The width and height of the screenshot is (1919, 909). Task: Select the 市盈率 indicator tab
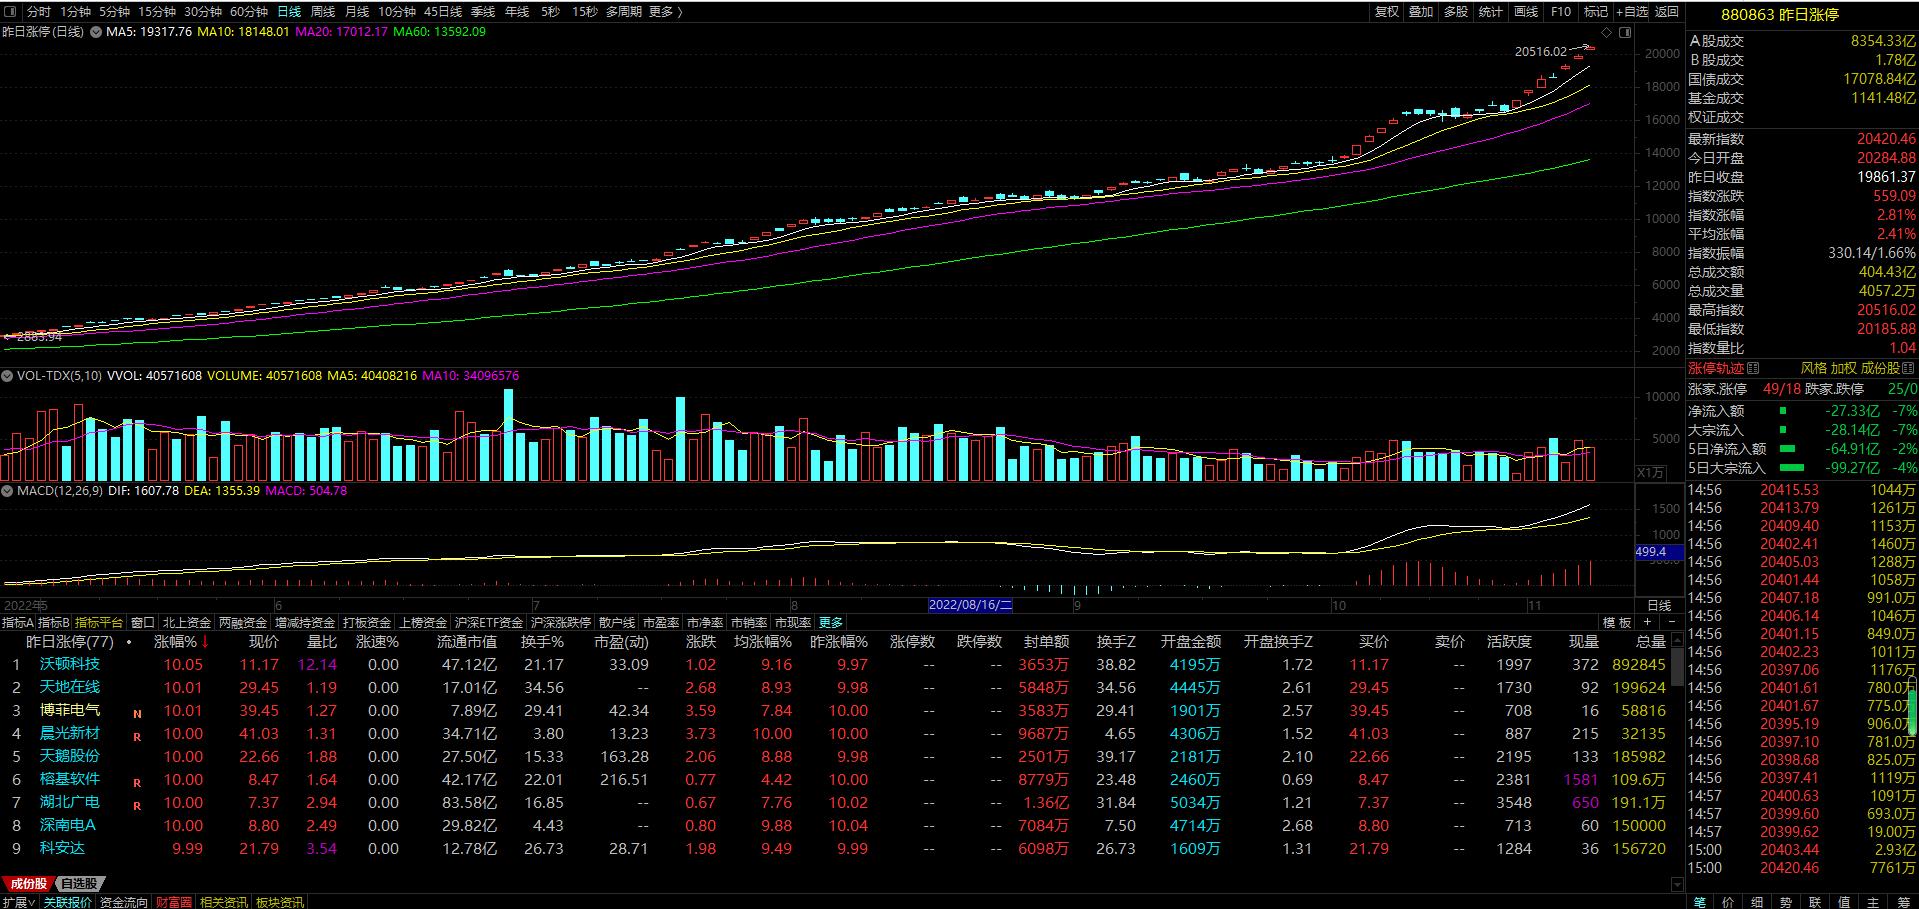click(x=661, y=622)
